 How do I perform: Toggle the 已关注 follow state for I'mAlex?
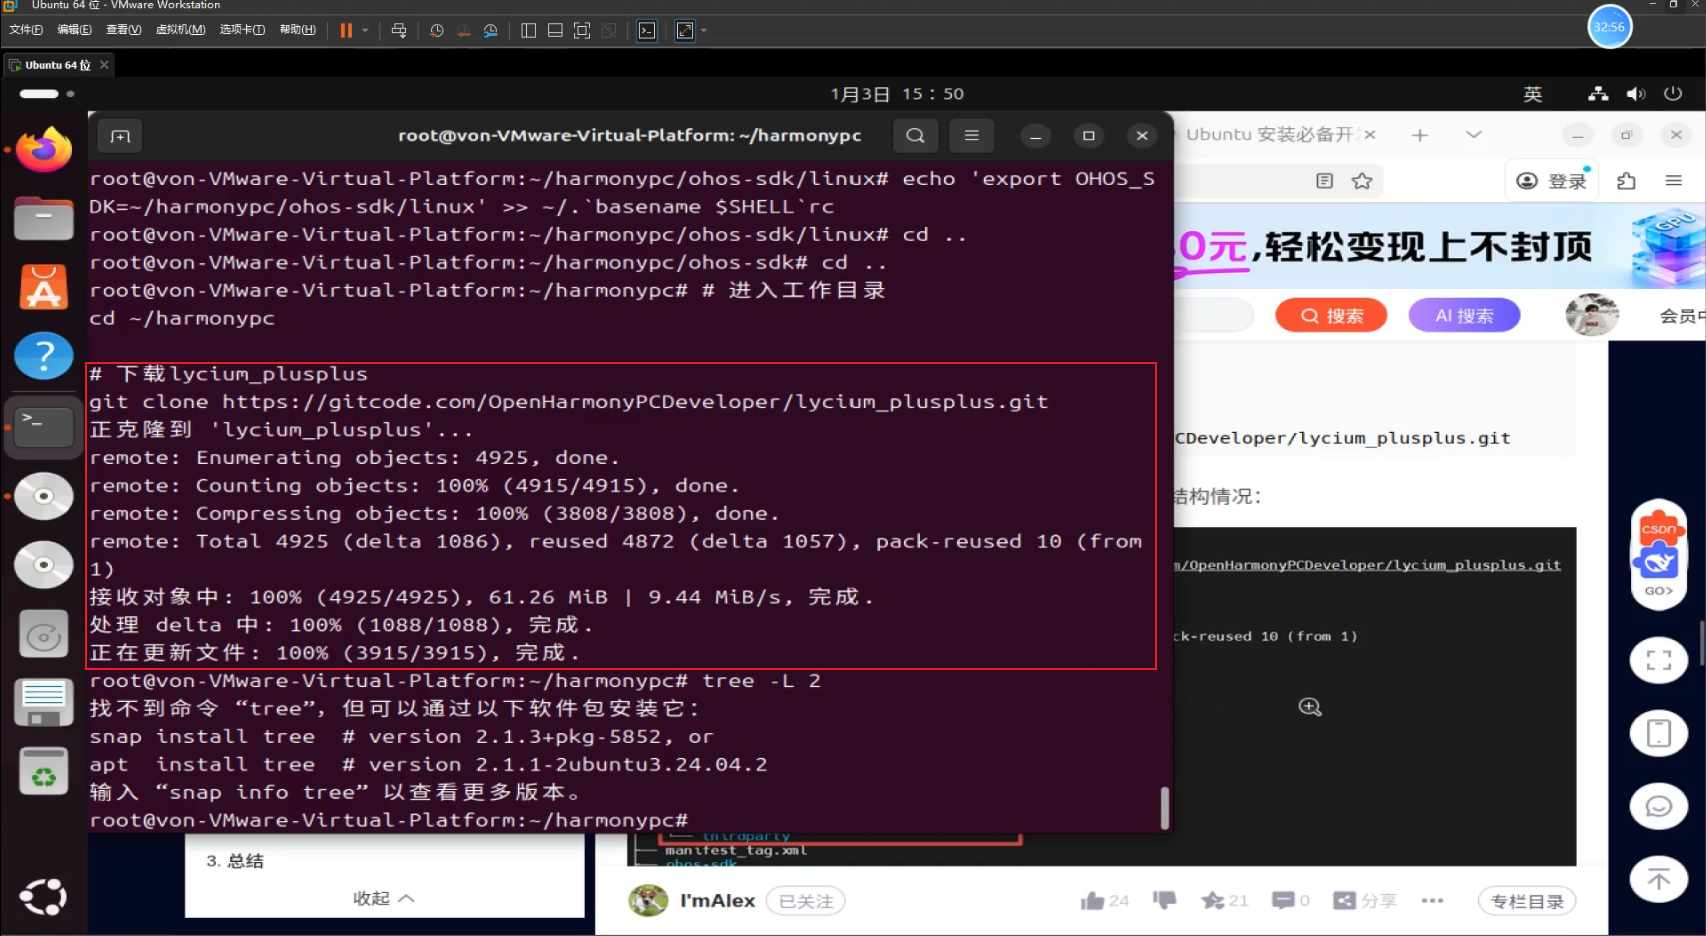tap(805, 900)
